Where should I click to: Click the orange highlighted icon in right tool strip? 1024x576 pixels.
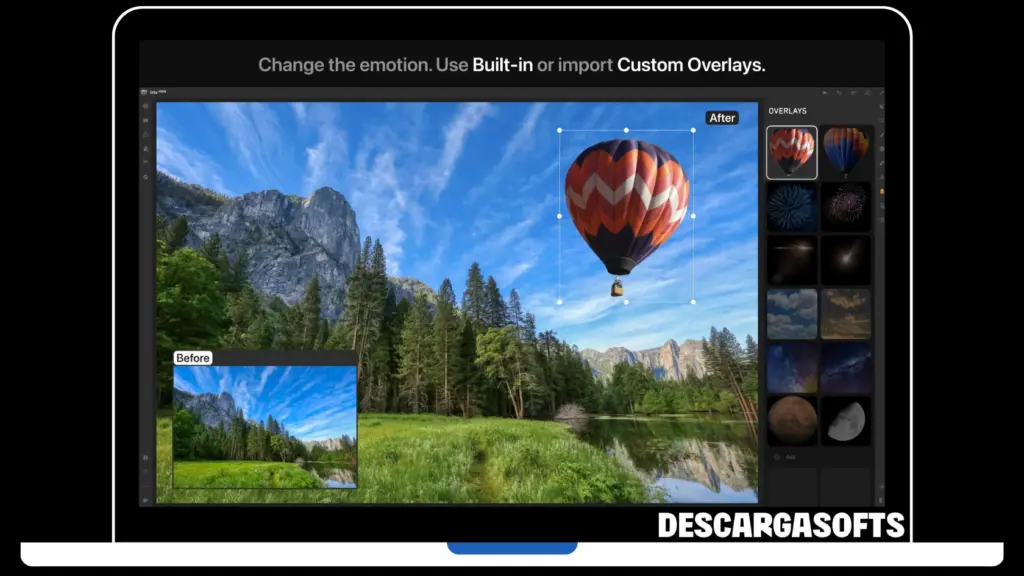tap(881, 191)
